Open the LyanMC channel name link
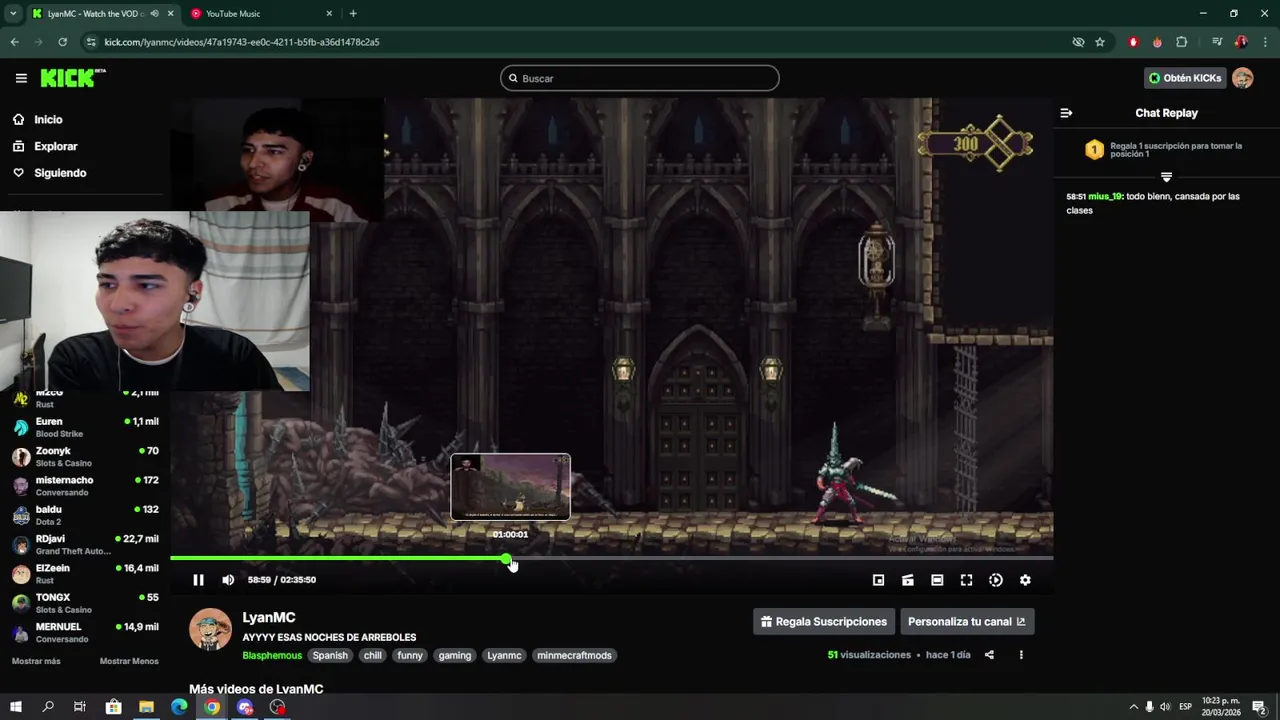 (269, 618)
